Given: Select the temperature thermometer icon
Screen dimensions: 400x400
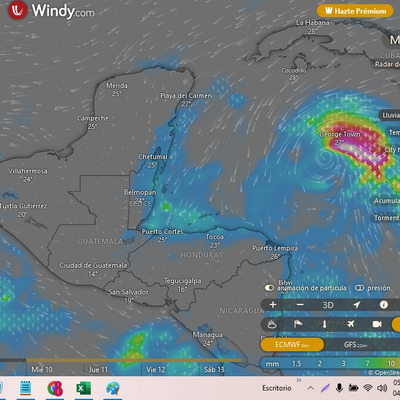Looking at the screenshot, I should pos(324,324).
